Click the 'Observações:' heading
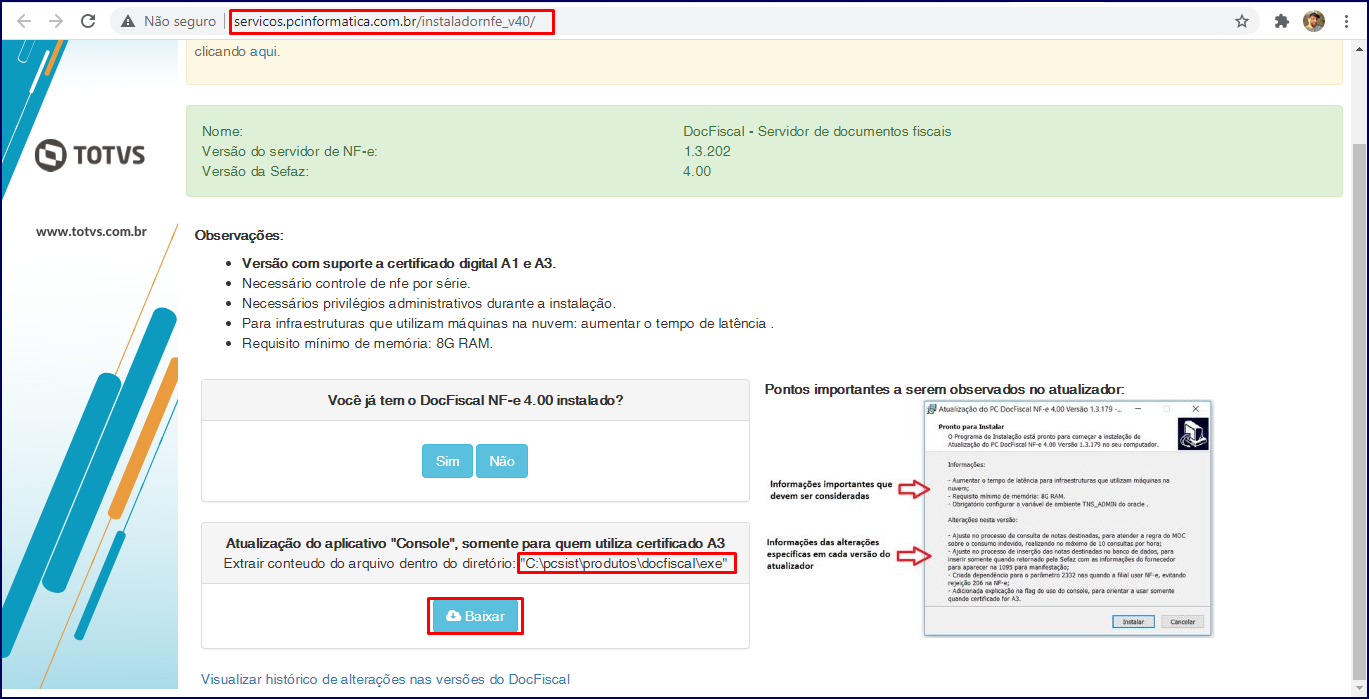Viewport: 1369px width, 699px height. [239, 235]
